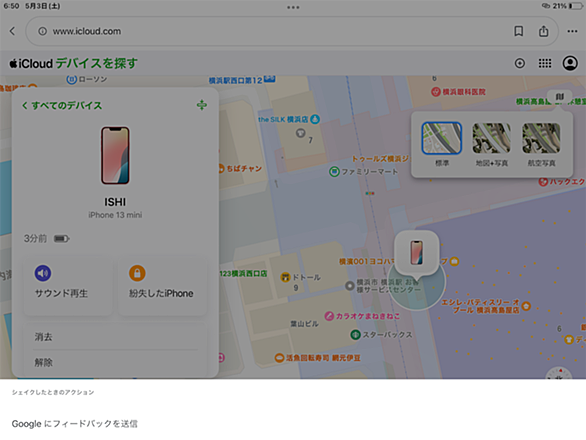Click the compass control on the map
This screenshot has width=586, height=440.
559,373
